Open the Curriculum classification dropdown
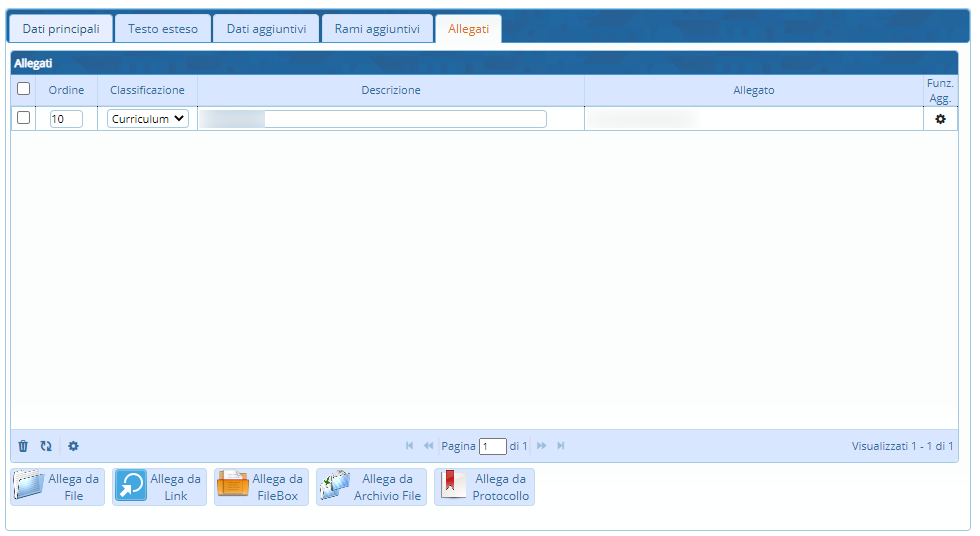Image resolution: width=980 pixels, height=536 pixels. click(x=148, y=118)
